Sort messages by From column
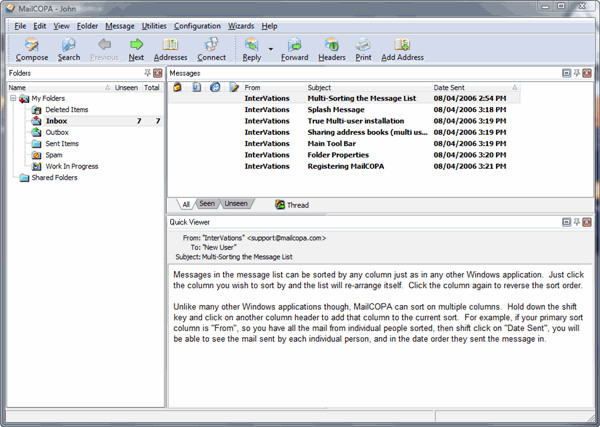This screenshot has width=600, height=427. coord(274,88)
